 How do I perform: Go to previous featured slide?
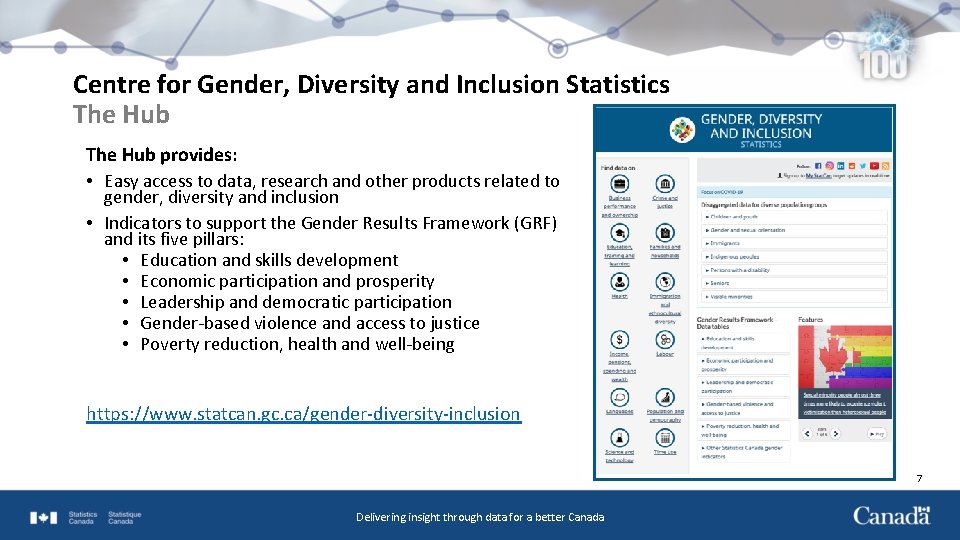807,433
